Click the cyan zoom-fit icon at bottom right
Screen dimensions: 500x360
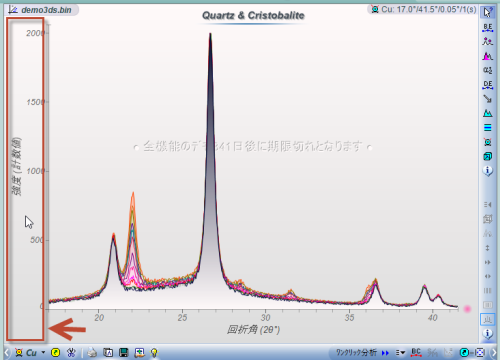pyautogui.click(x=464, y=352)
